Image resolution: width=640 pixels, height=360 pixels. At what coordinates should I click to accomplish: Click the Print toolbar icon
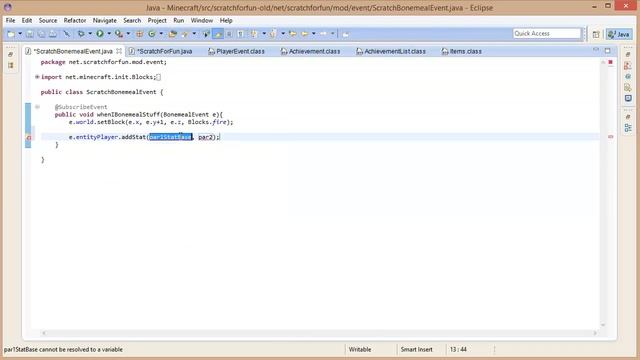tap(53, 34)
